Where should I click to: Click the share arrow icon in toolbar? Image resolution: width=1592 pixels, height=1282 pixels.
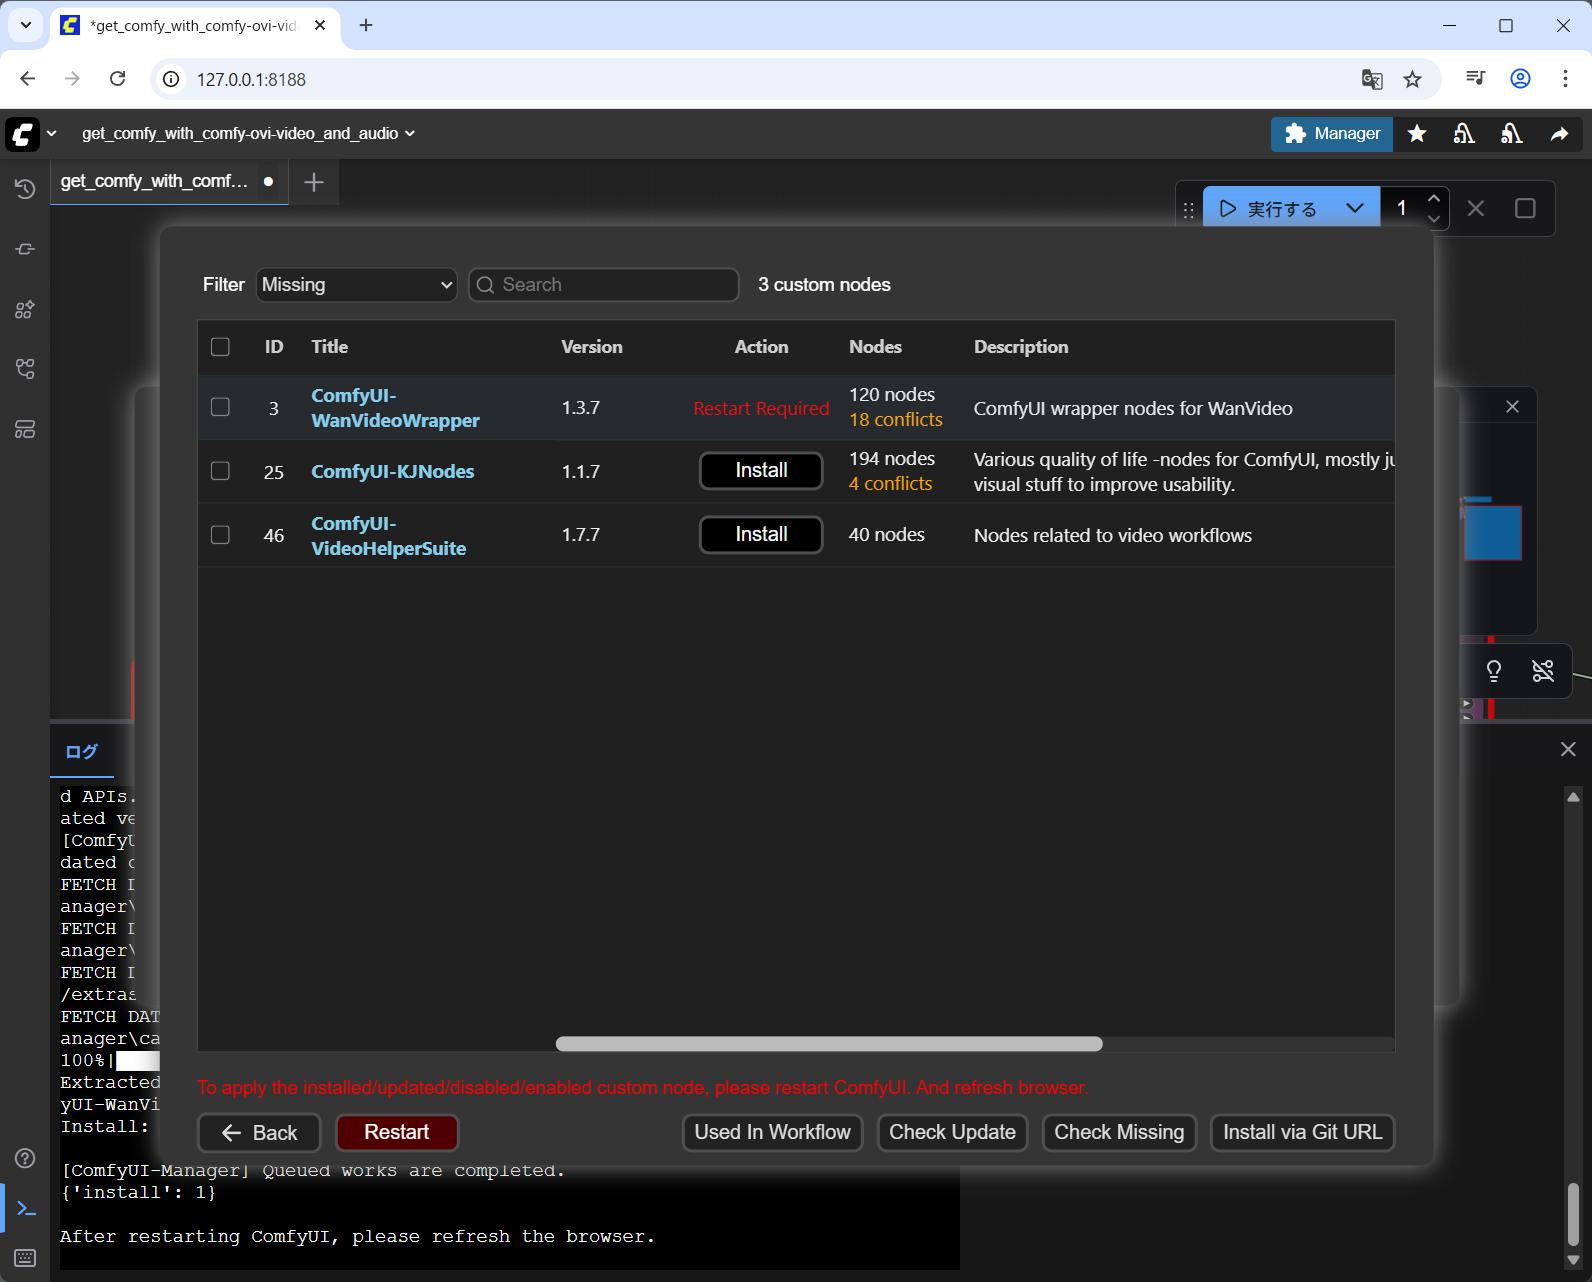(1559, 134)
